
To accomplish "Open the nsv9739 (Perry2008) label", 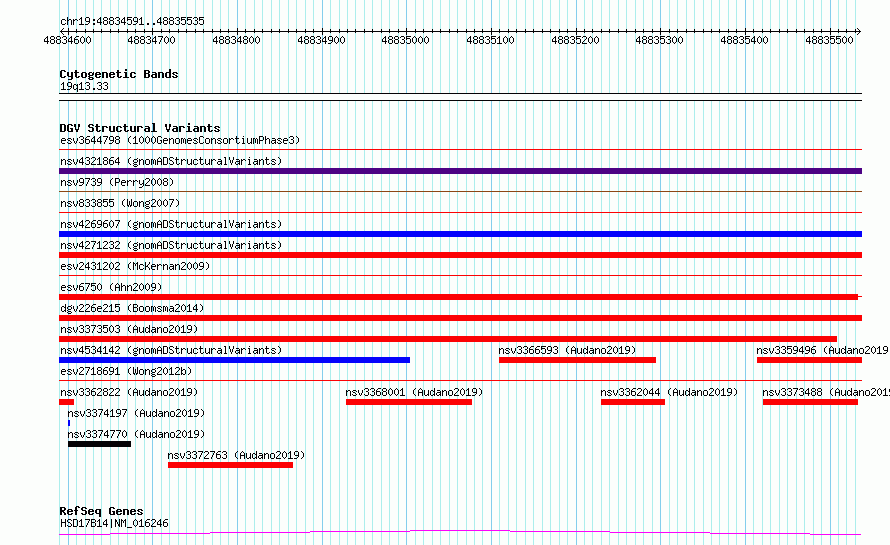I will [117, 182].
